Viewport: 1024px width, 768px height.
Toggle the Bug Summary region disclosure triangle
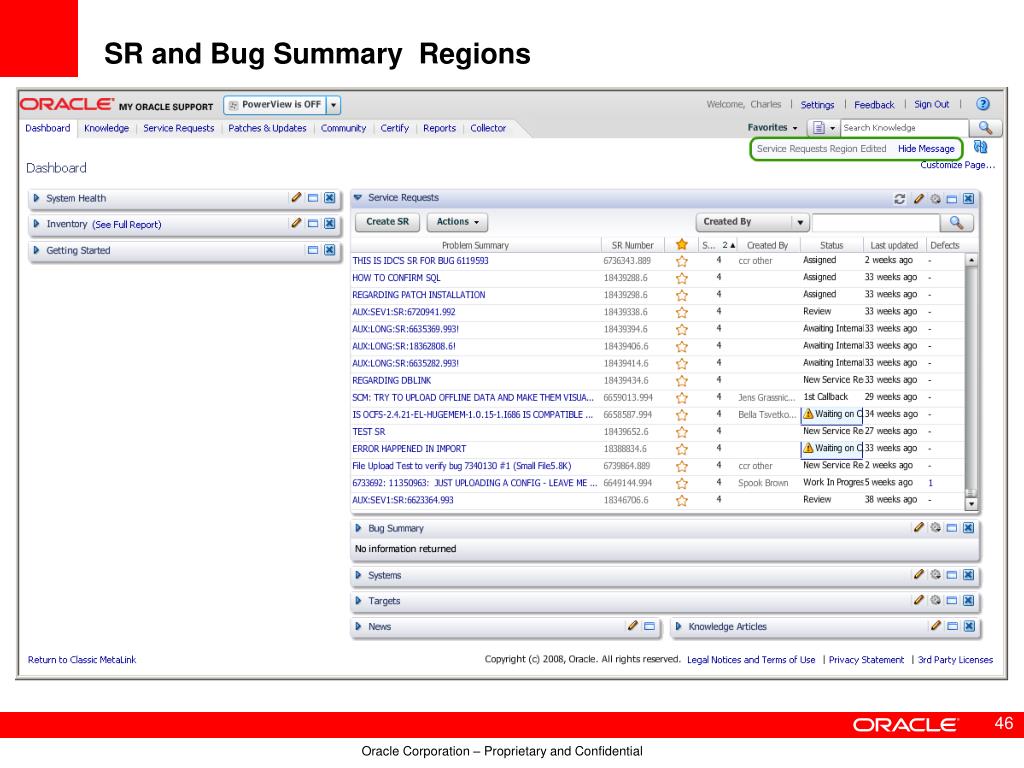(359, 528)
